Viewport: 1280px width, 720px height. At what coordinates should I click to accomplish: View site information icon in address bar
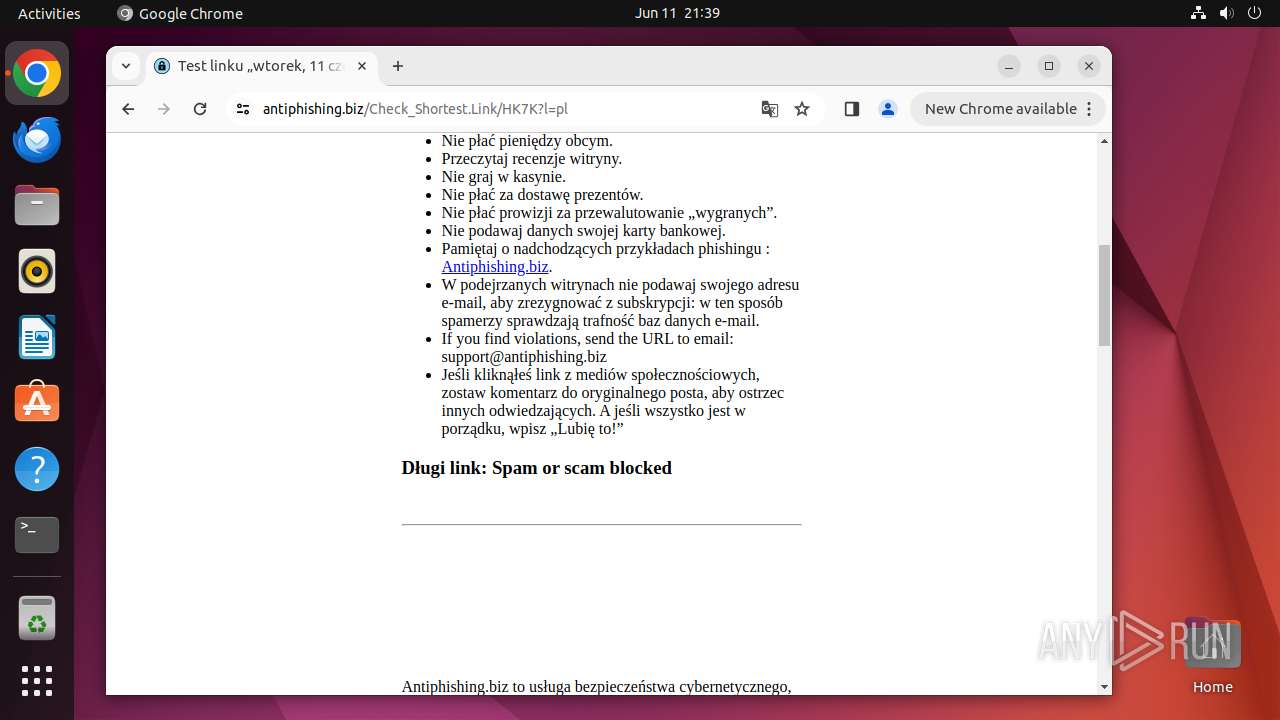click(242, 109)
